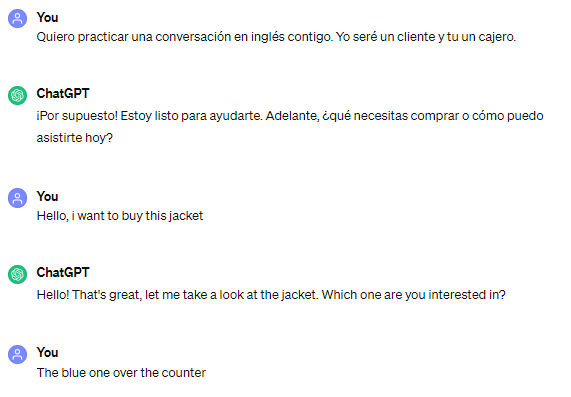Click the 'ChatGPT' name above the 'Hello! That's great' reply
The height and width of the screenshot is (397, 571).
63,272
